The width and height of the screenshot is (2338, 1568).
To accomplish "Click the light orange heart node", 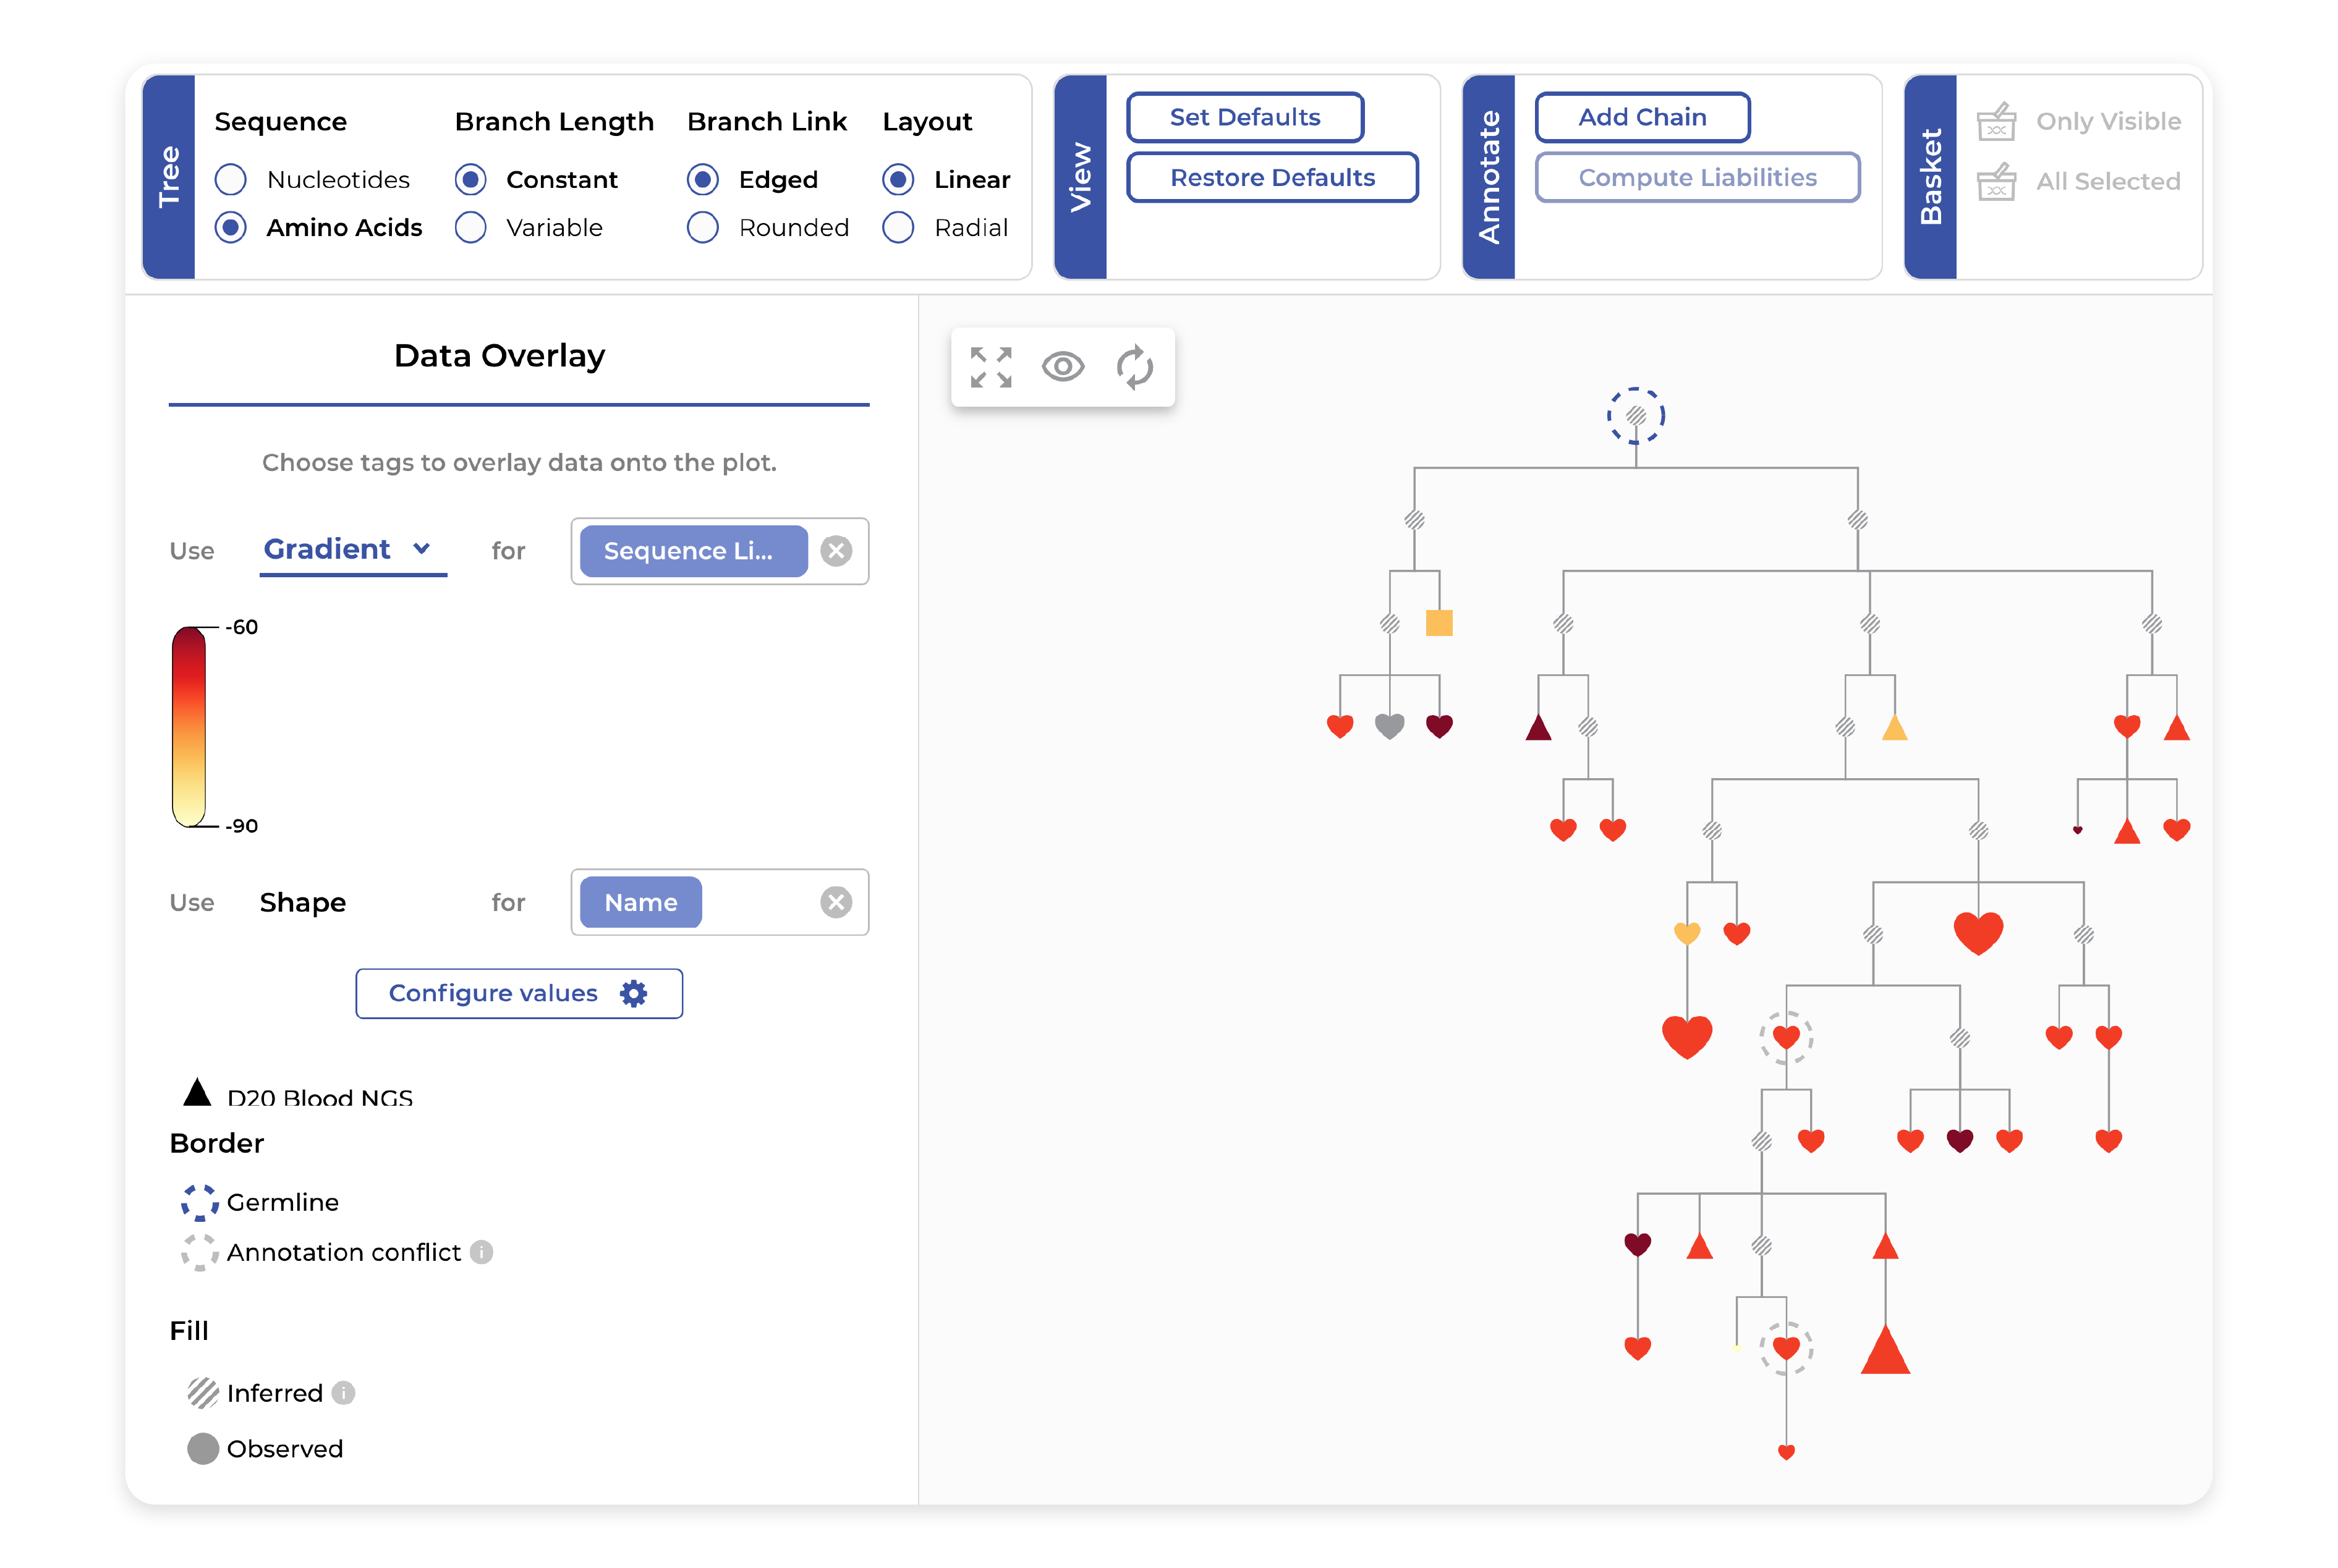I will pyautogui.click(x=1686, y=933).
